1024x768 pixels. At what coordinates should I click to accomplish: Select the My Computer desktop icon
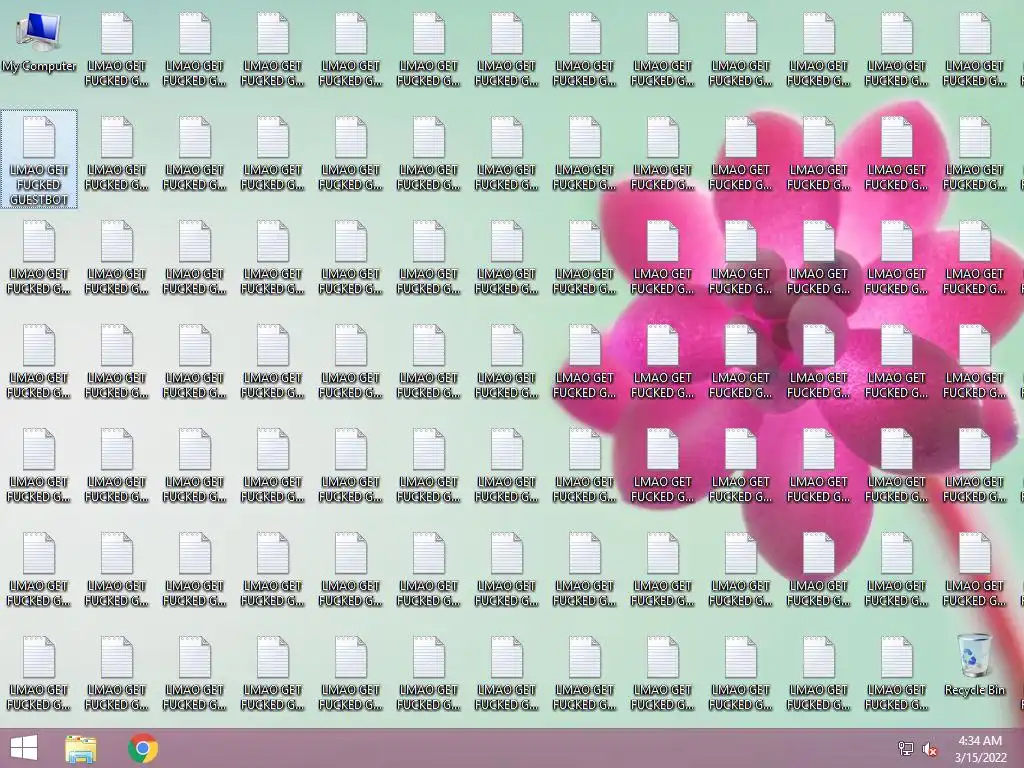point(39,43)
